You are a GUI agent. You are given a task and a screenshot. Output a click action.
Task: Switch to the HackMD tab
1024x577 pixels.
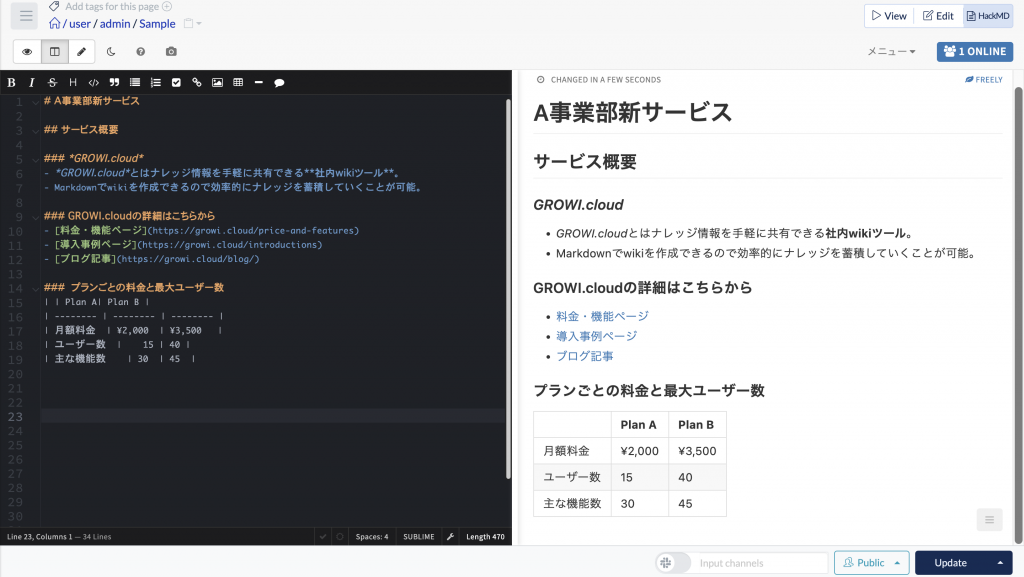(x=988, y=16)
